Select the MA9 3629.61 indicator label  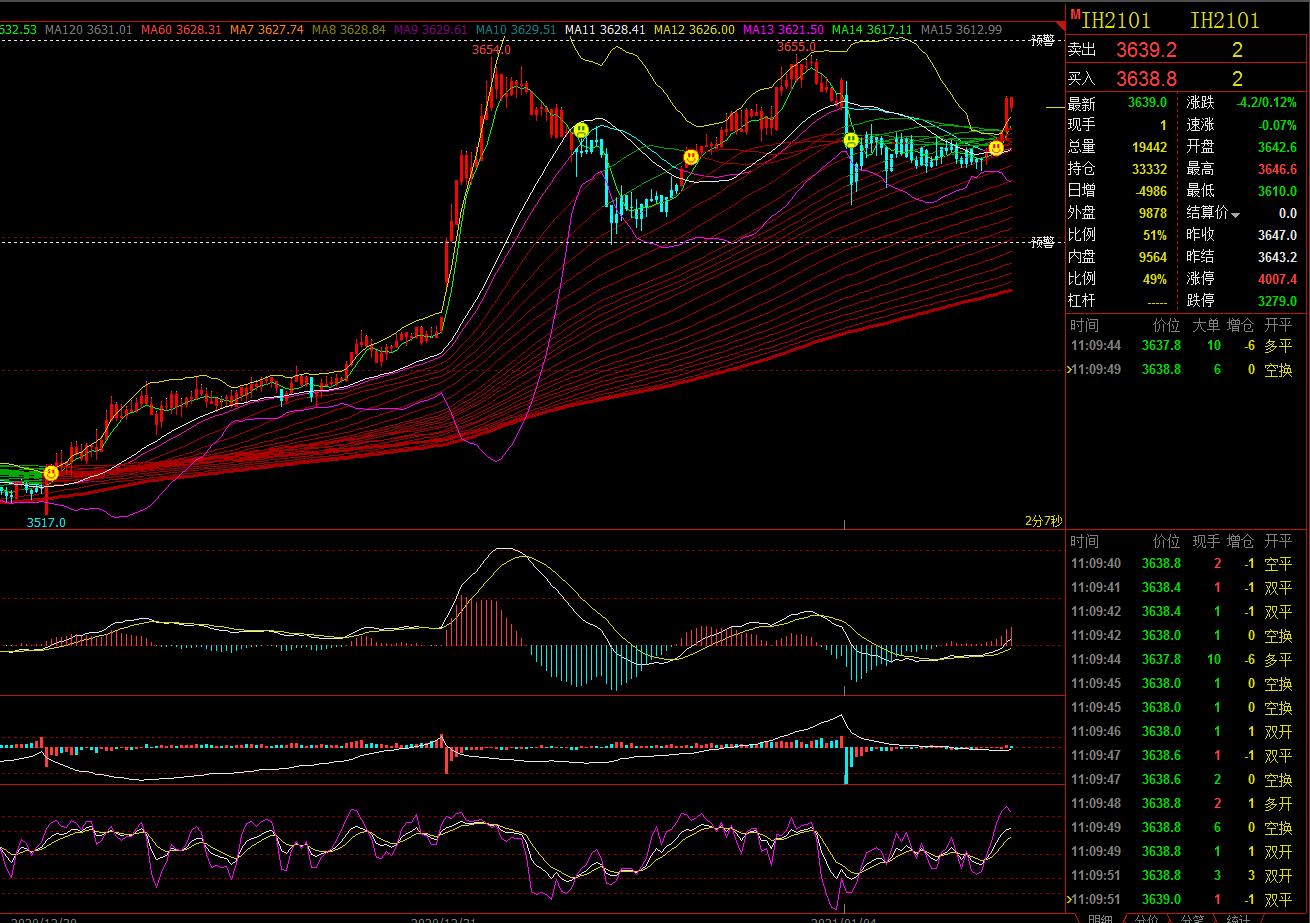(431, 30)
